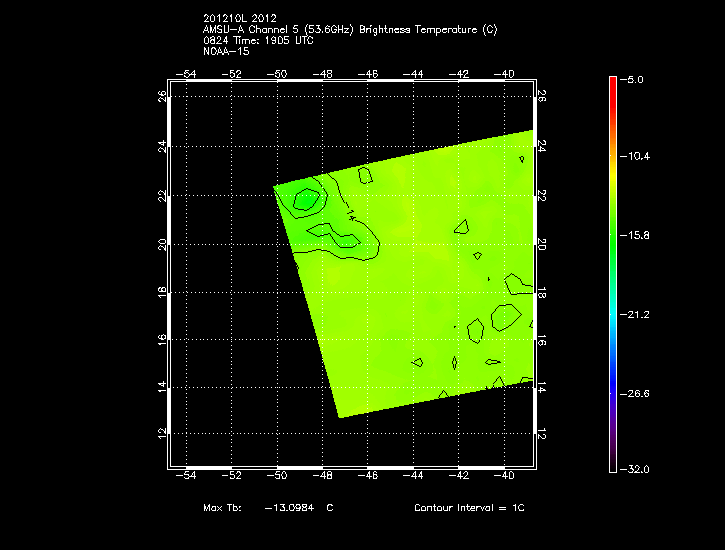725x550 pixels.
Task: Click the Contour Interval = 1C text
Action: (469, 508)
